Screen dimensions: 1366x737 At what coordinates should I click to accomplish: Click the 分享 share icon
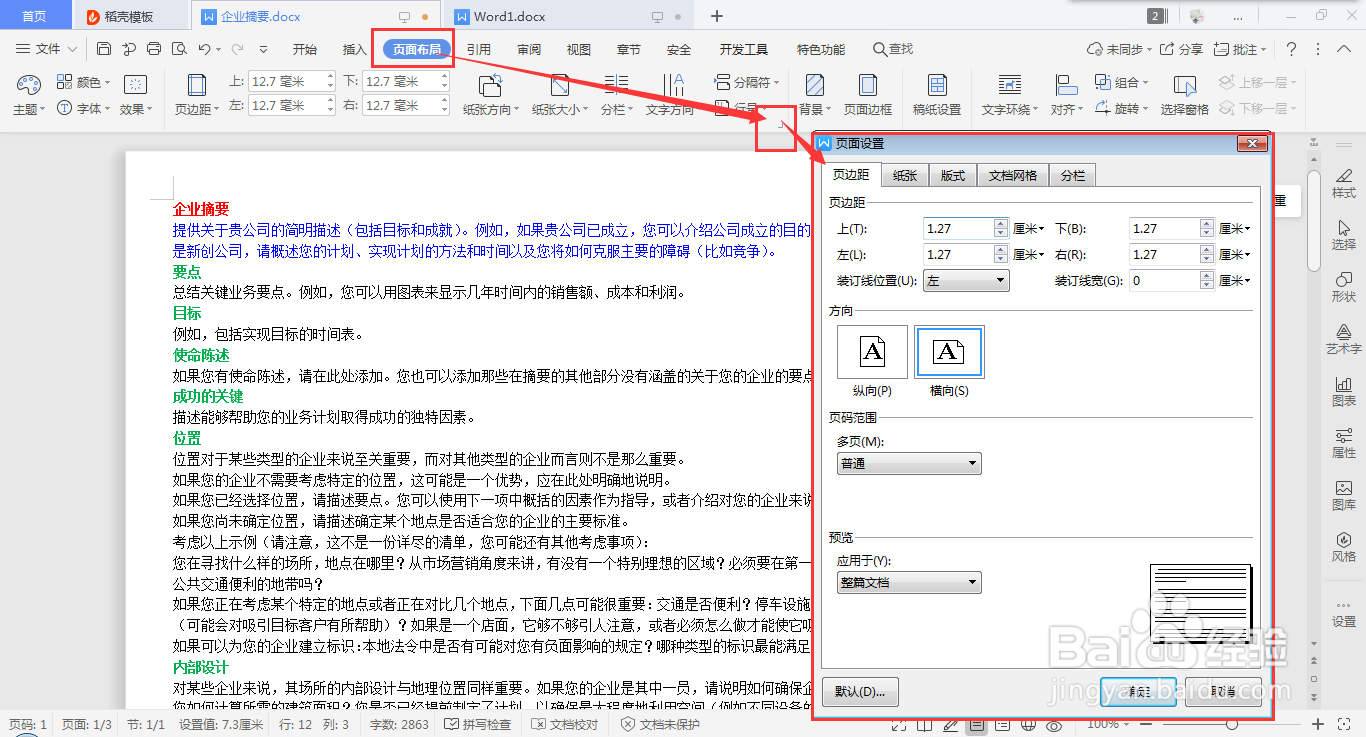coord(1181,49)
